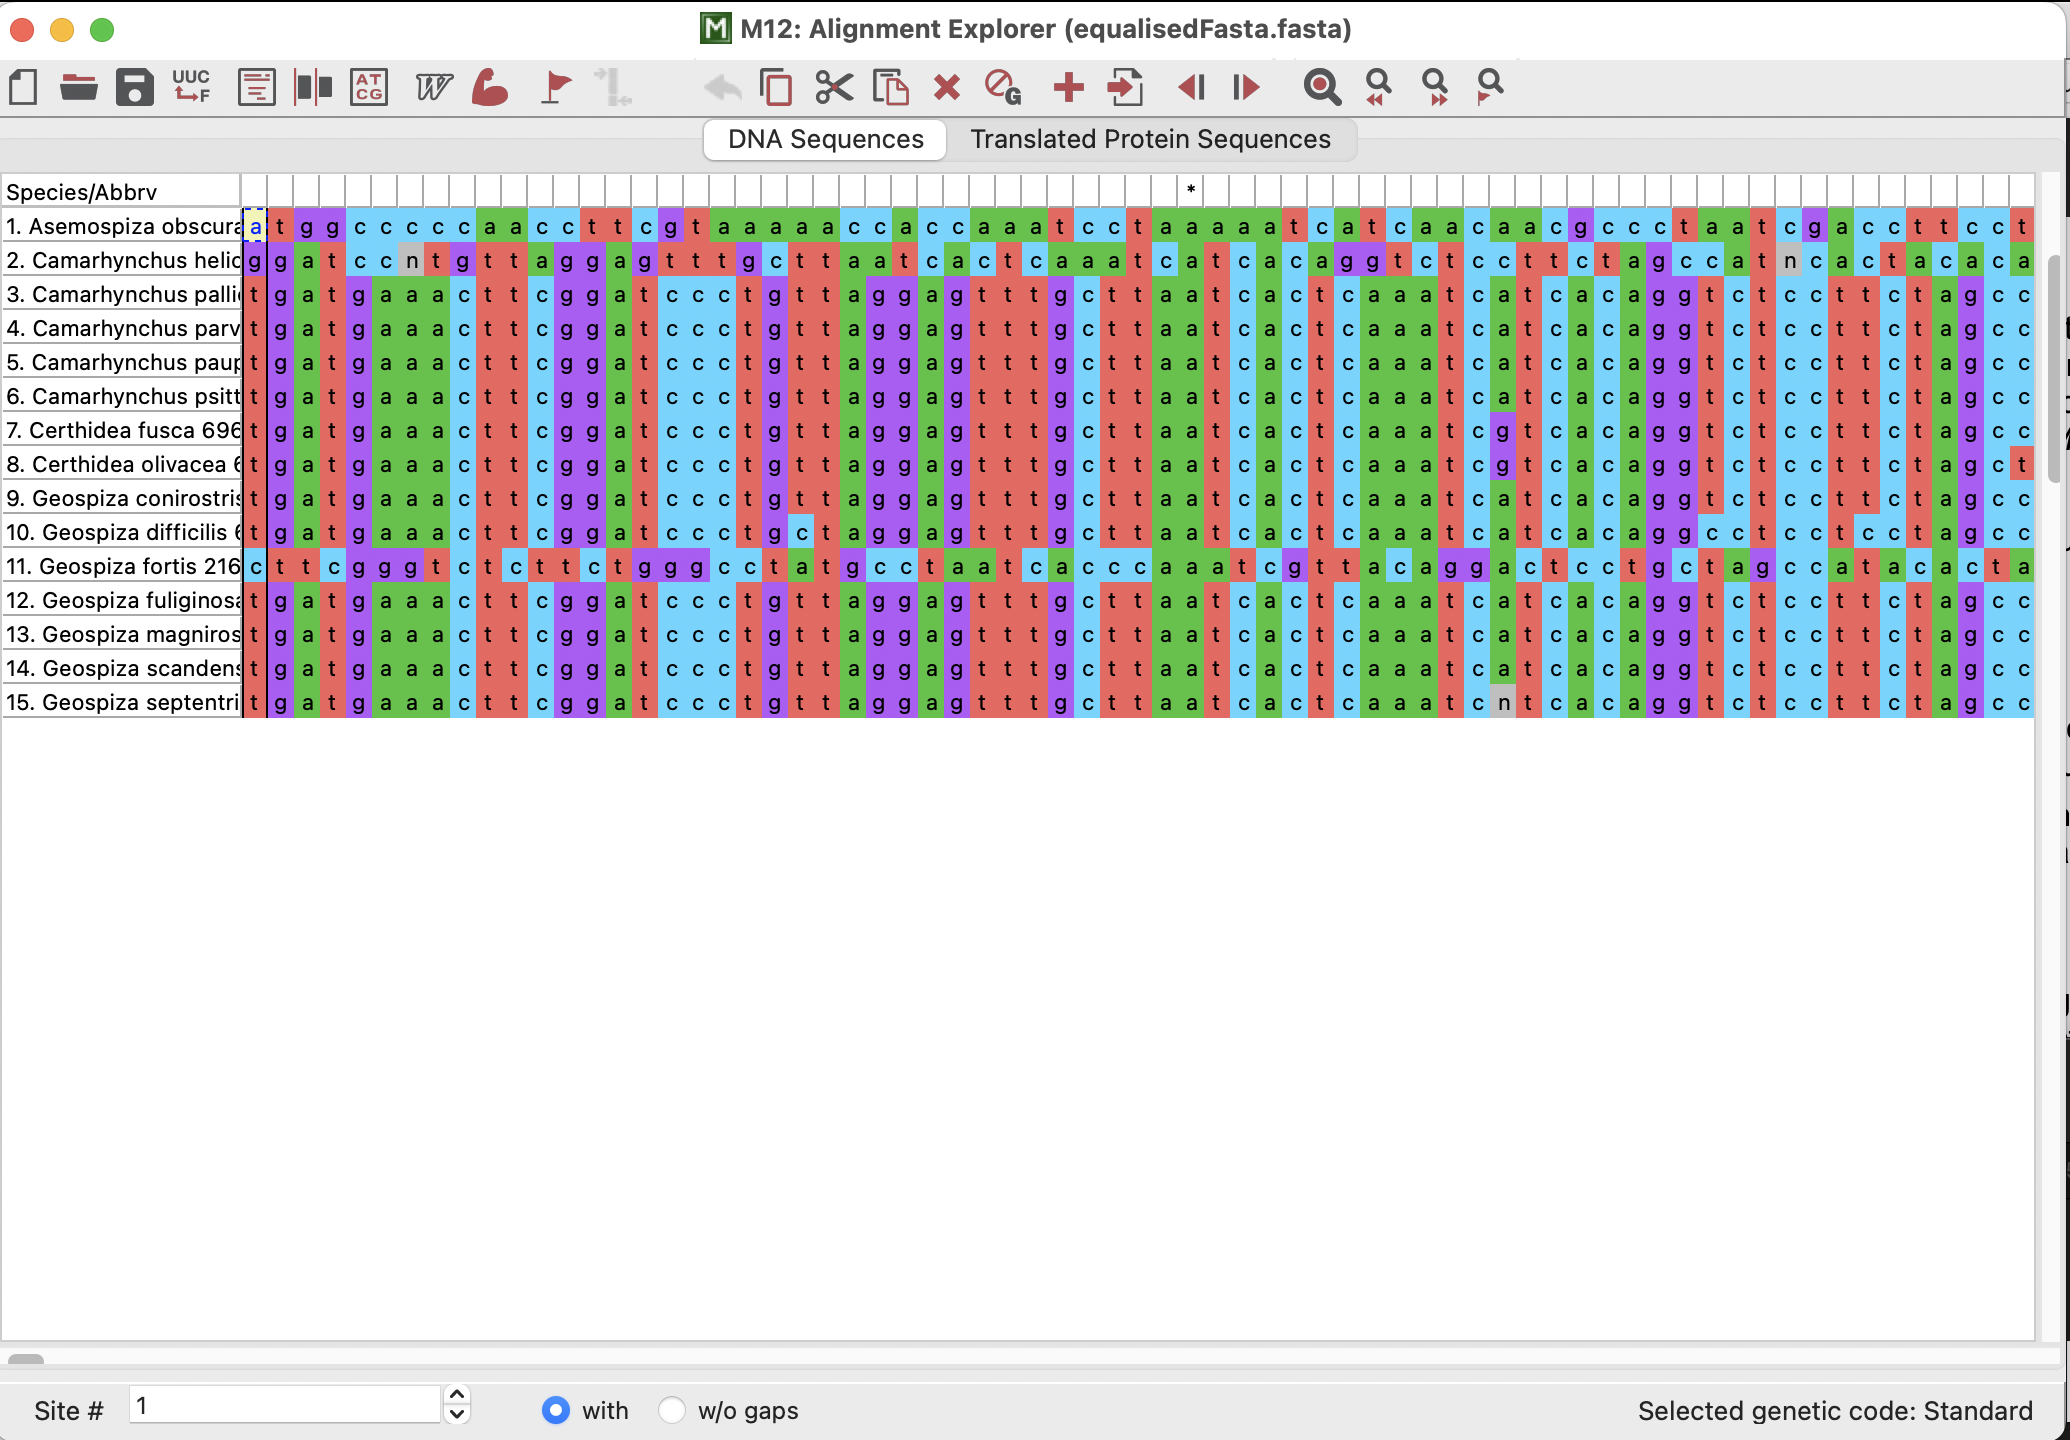
Task: Save the alignment with floppy disk icon
Action: coord(134,87)
